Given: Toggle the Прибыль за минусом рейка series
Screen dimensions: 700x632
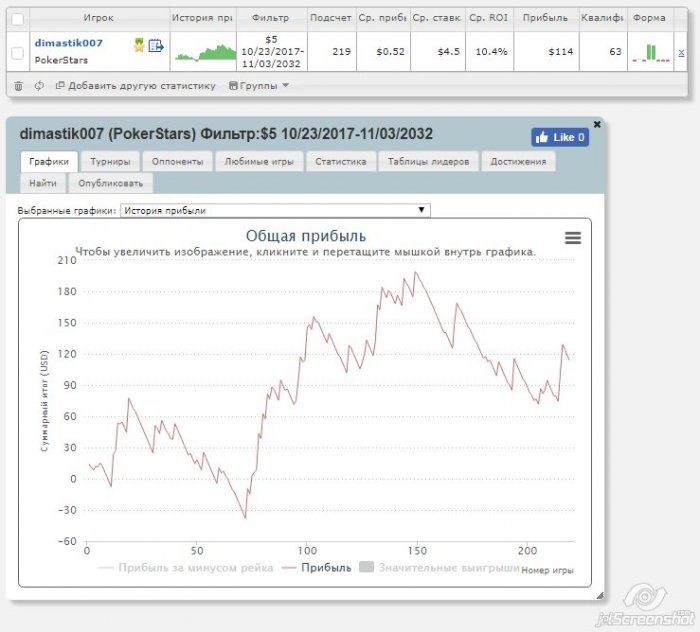Looking at the screenshot, I should 186,568.
